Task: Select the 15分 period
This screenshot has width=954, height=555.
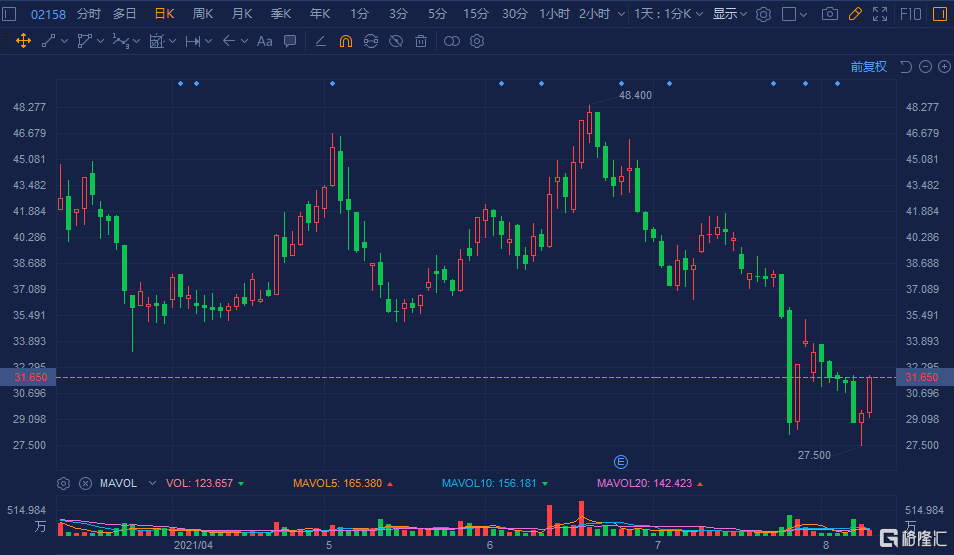Action: 476,13
